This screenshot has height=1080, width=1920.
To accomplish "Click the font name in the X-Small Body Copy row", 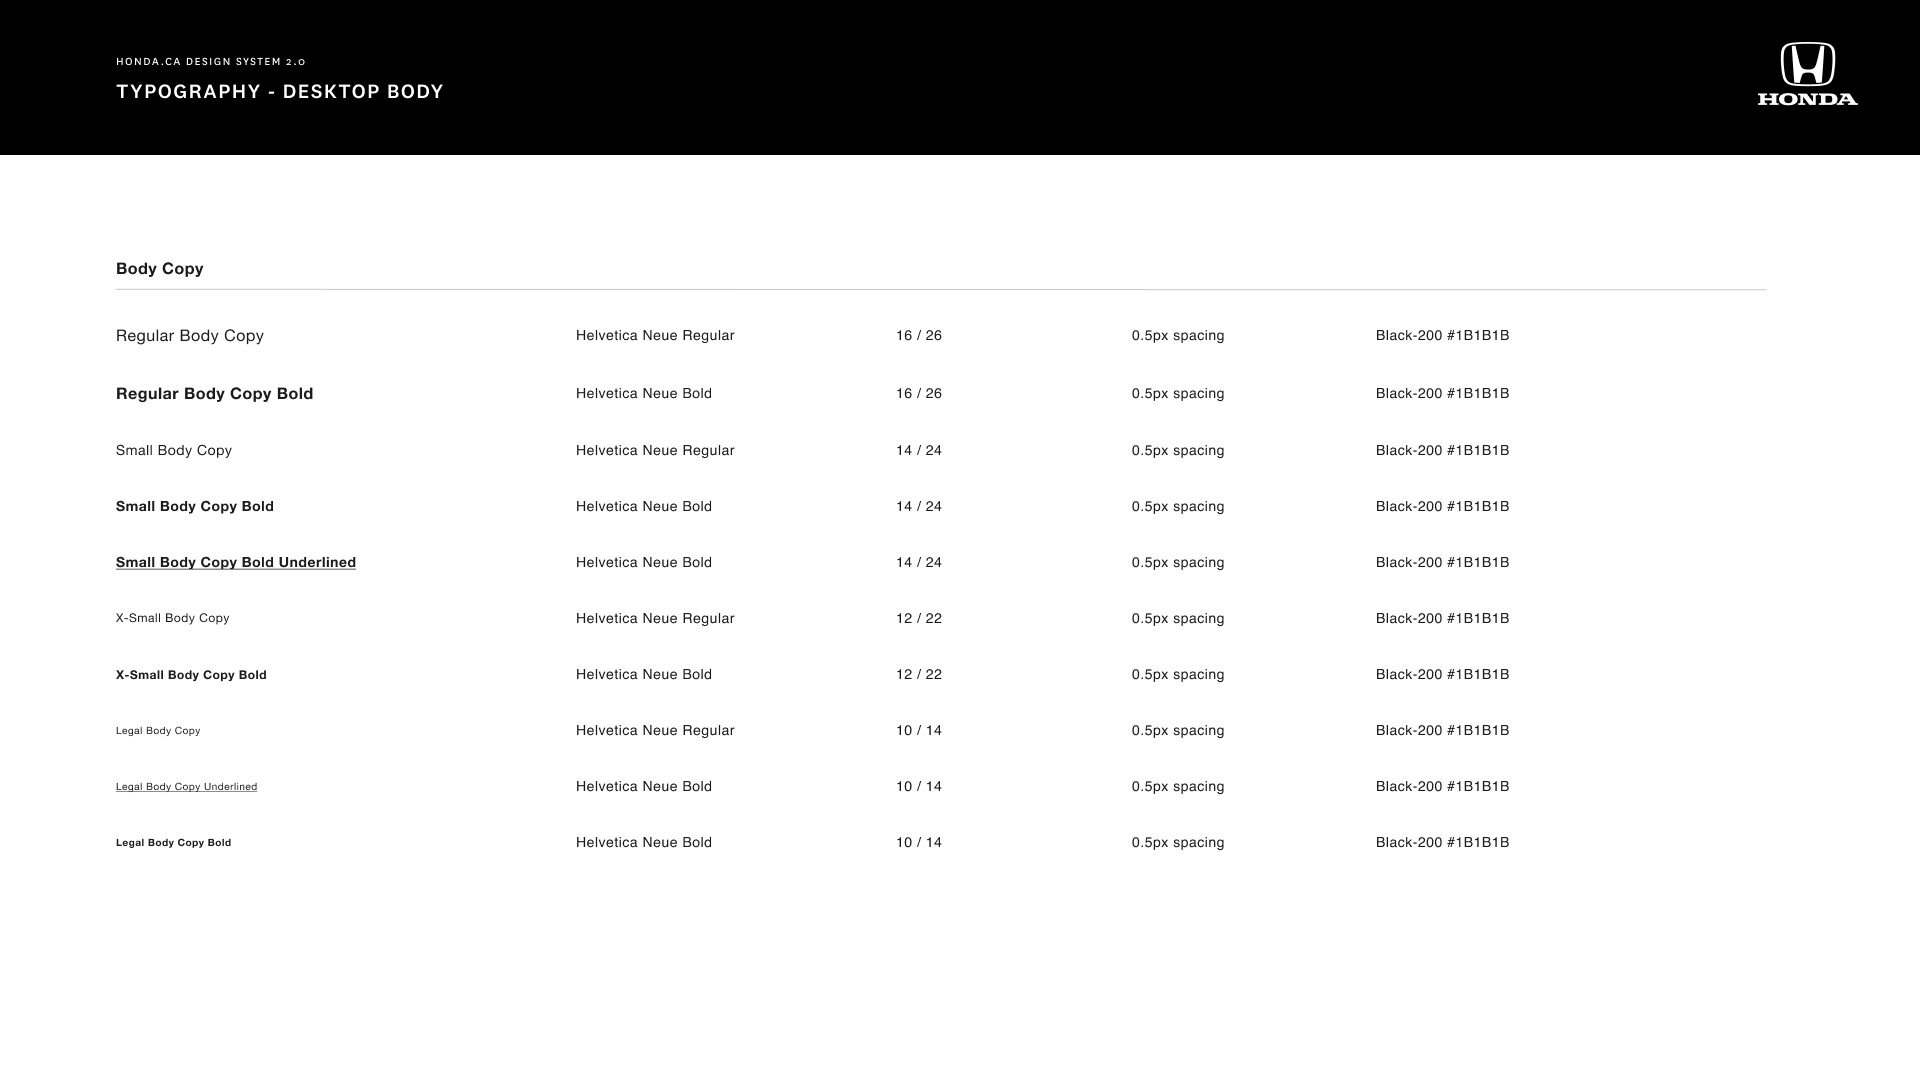I will click(x=655, y=619).
